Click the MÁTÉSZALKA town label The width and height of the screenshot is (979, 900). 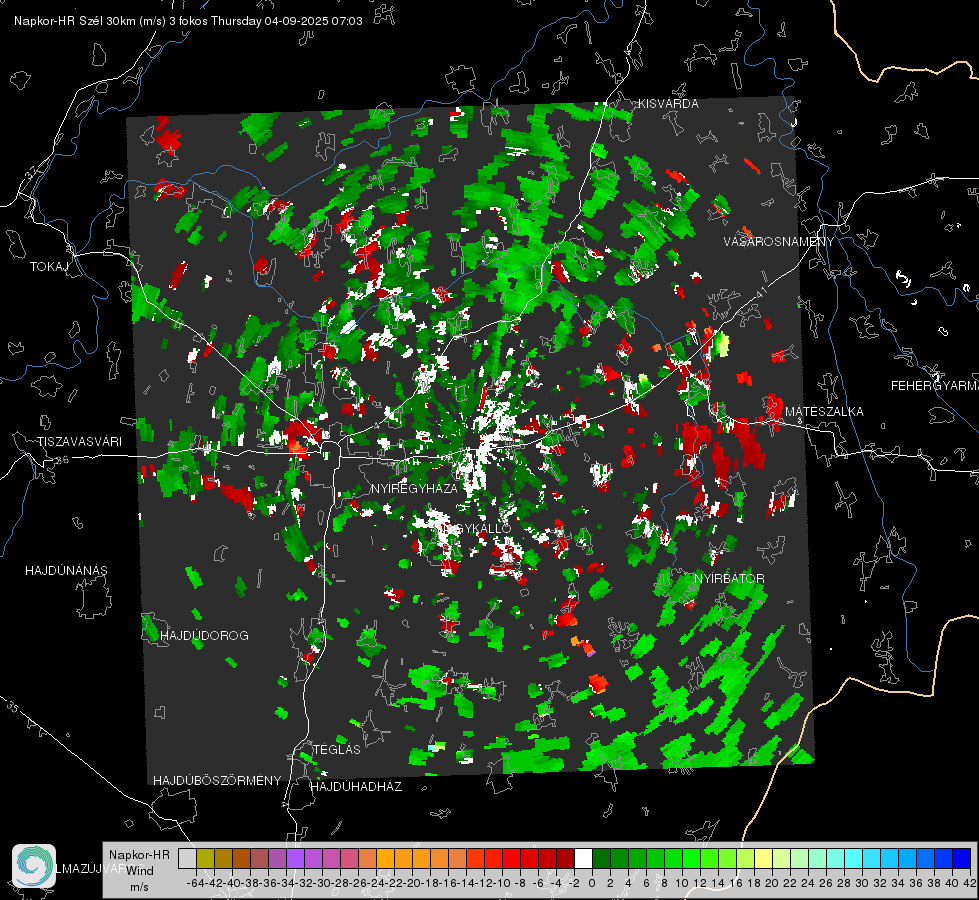pyautogui.click(x=824, y=412)
